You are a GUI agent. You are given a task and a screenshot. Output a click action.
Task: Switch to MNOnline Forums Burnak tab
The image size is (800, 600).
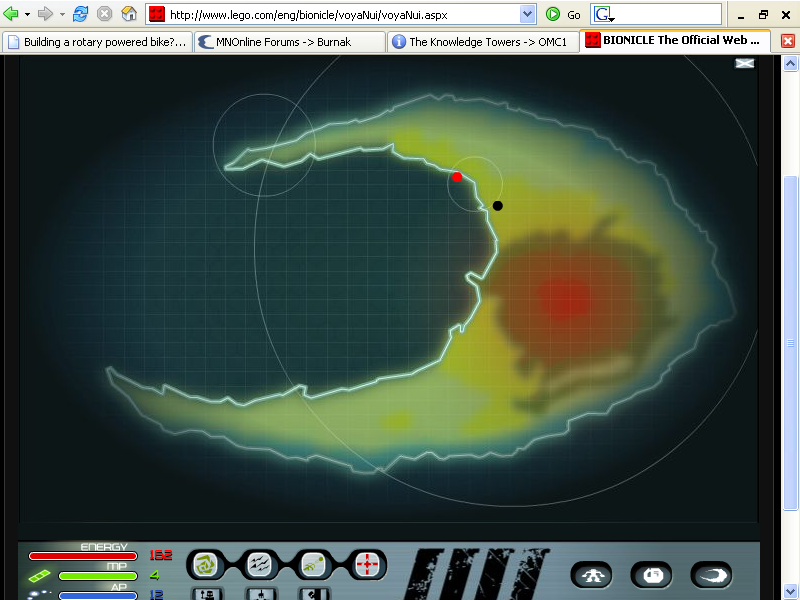(x=290, y=42)
